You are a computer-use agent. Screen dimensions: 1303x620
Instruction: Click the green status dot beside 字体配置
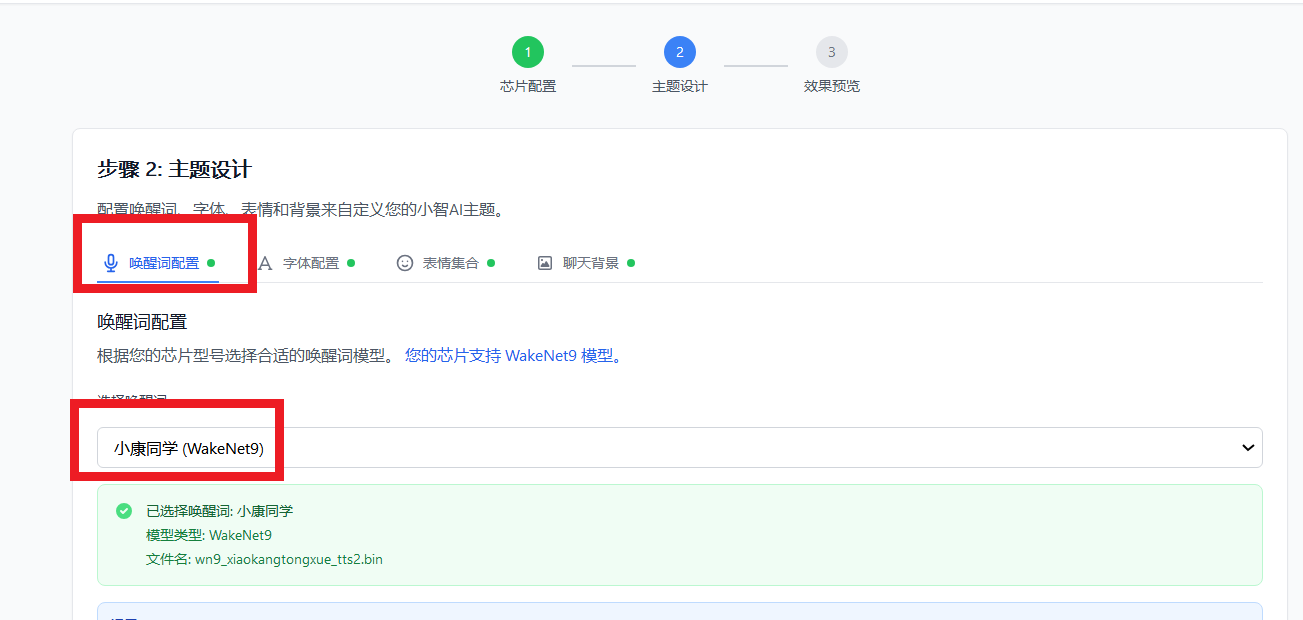(351, 263)
